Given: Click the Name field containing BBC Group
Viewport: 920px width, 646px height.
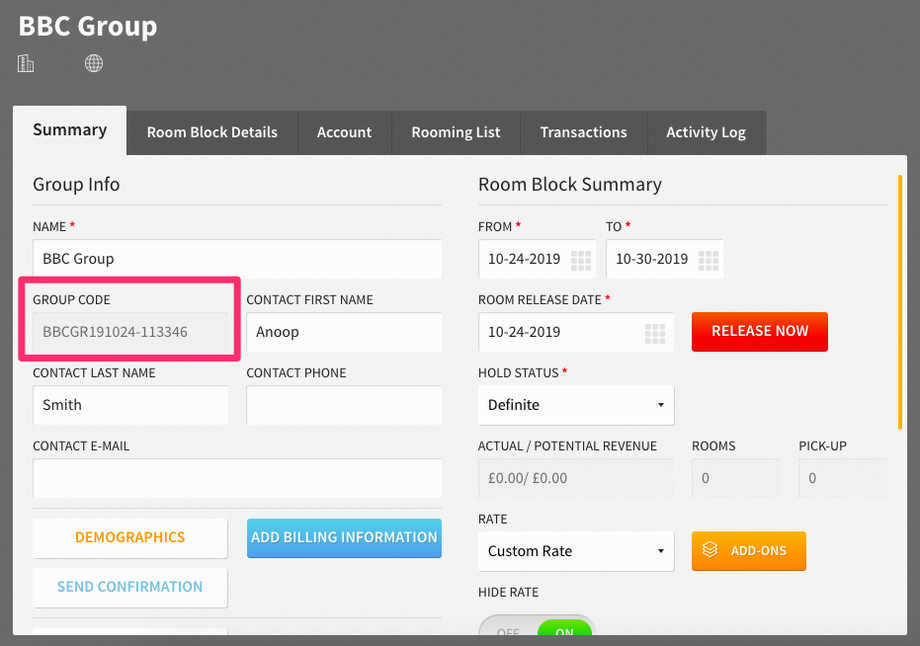Looking at the screenshot, I should tap(237, 259).
